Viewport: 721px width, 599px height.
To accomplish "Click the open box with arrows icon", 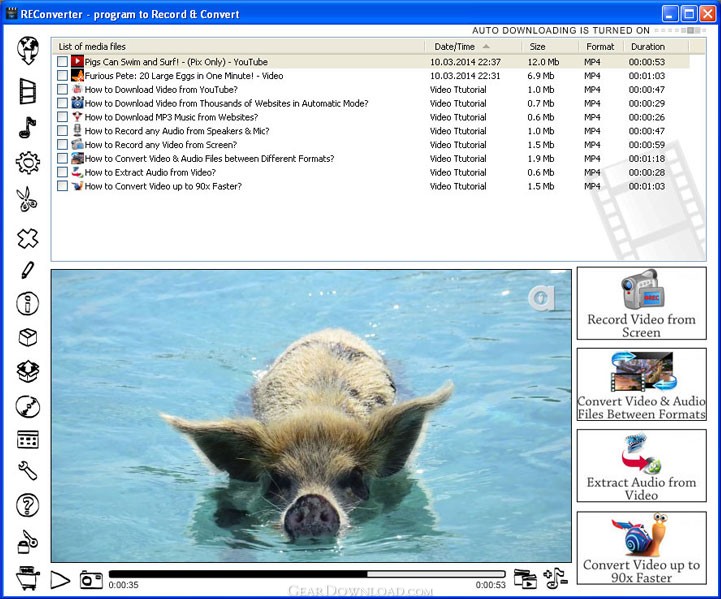I will (x=28, y=371).
